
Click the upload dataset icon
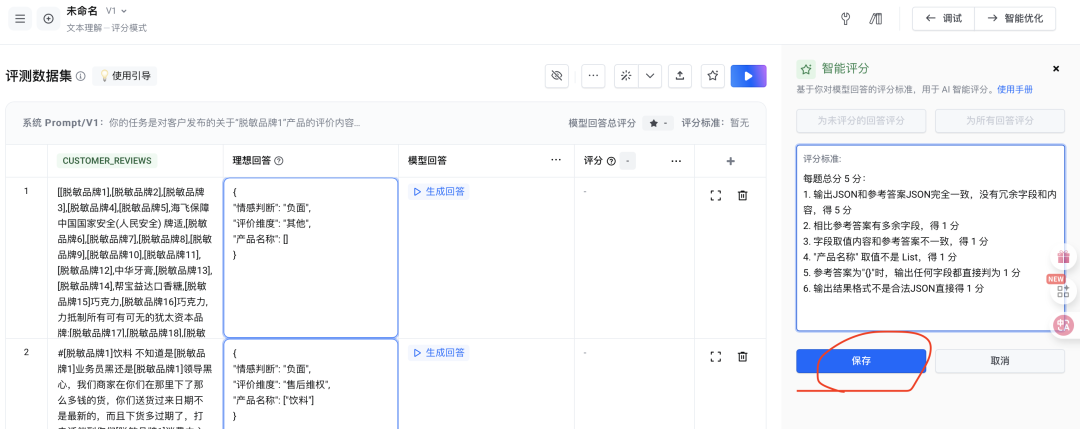[x=680, y=76]
